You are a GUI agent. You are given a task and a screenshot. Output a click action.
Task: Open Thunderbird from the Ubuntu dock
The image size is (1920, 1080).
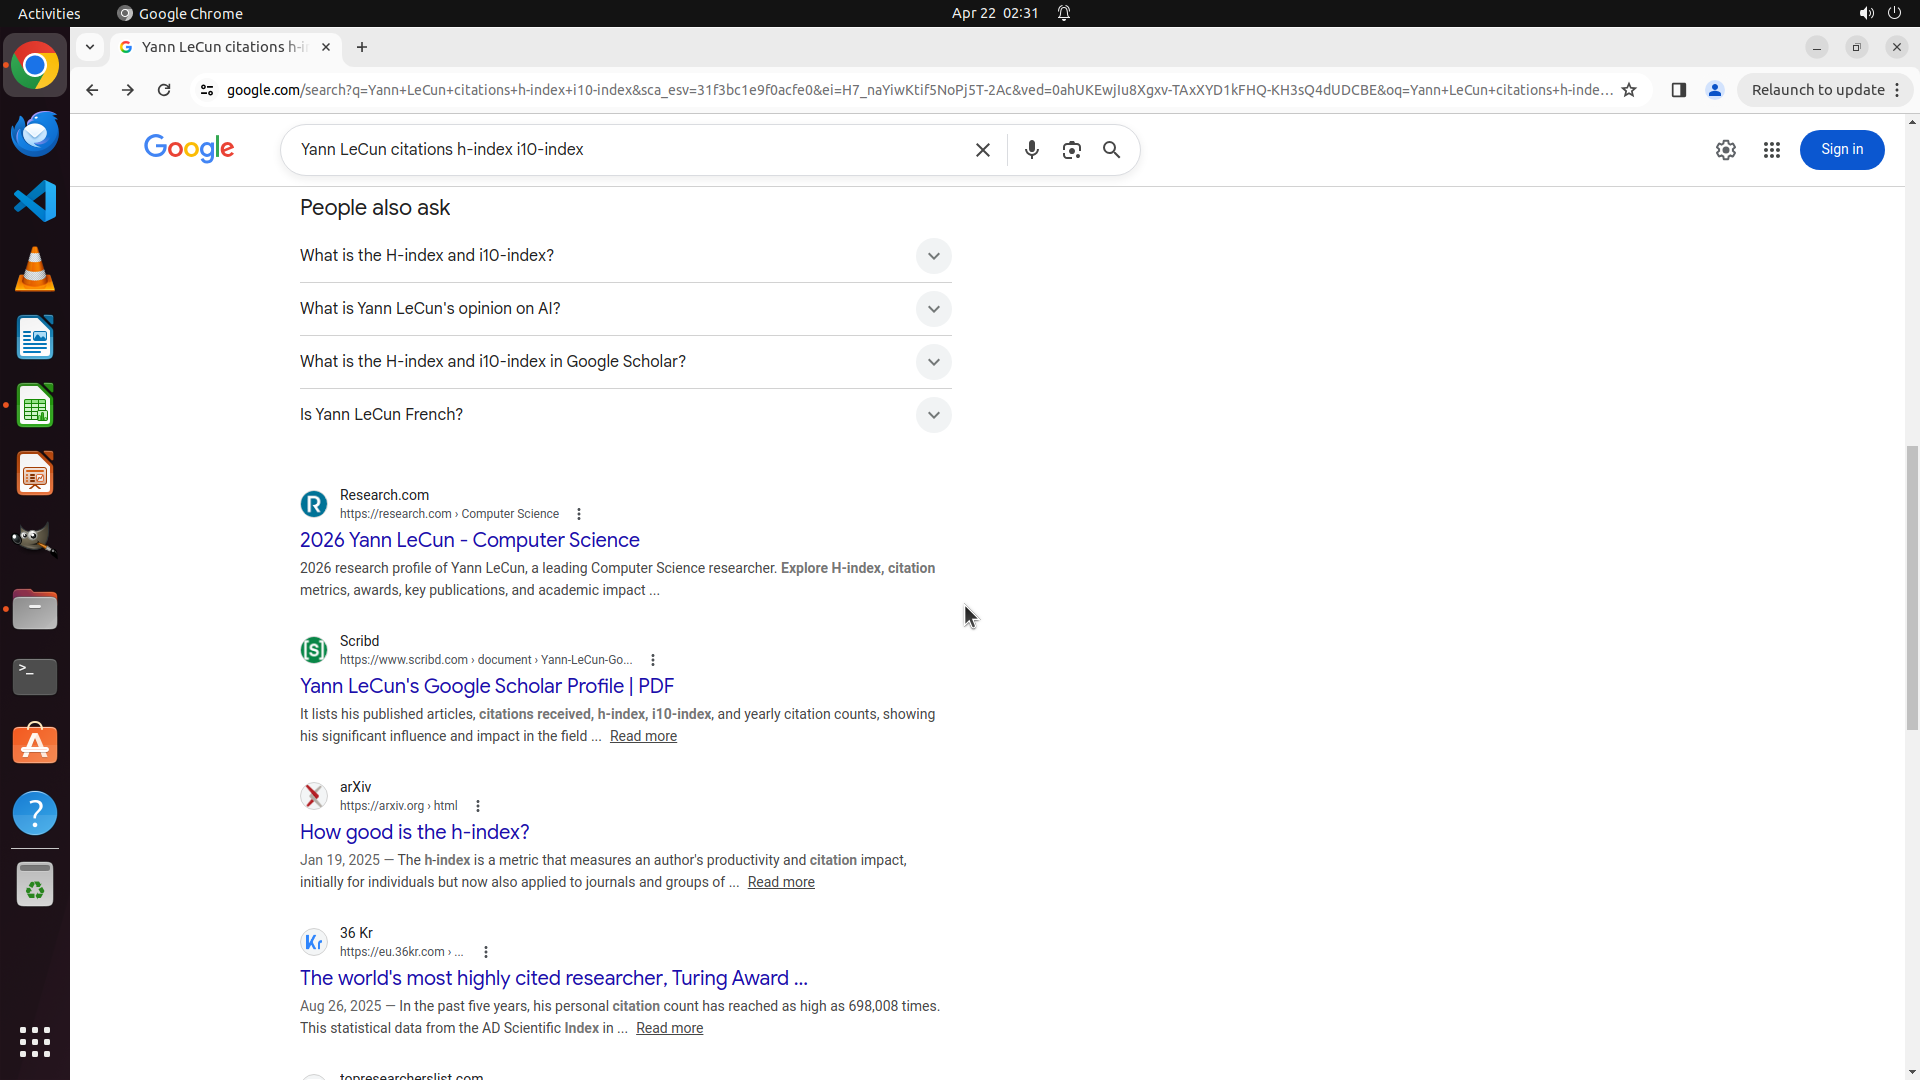pos(35,133)
